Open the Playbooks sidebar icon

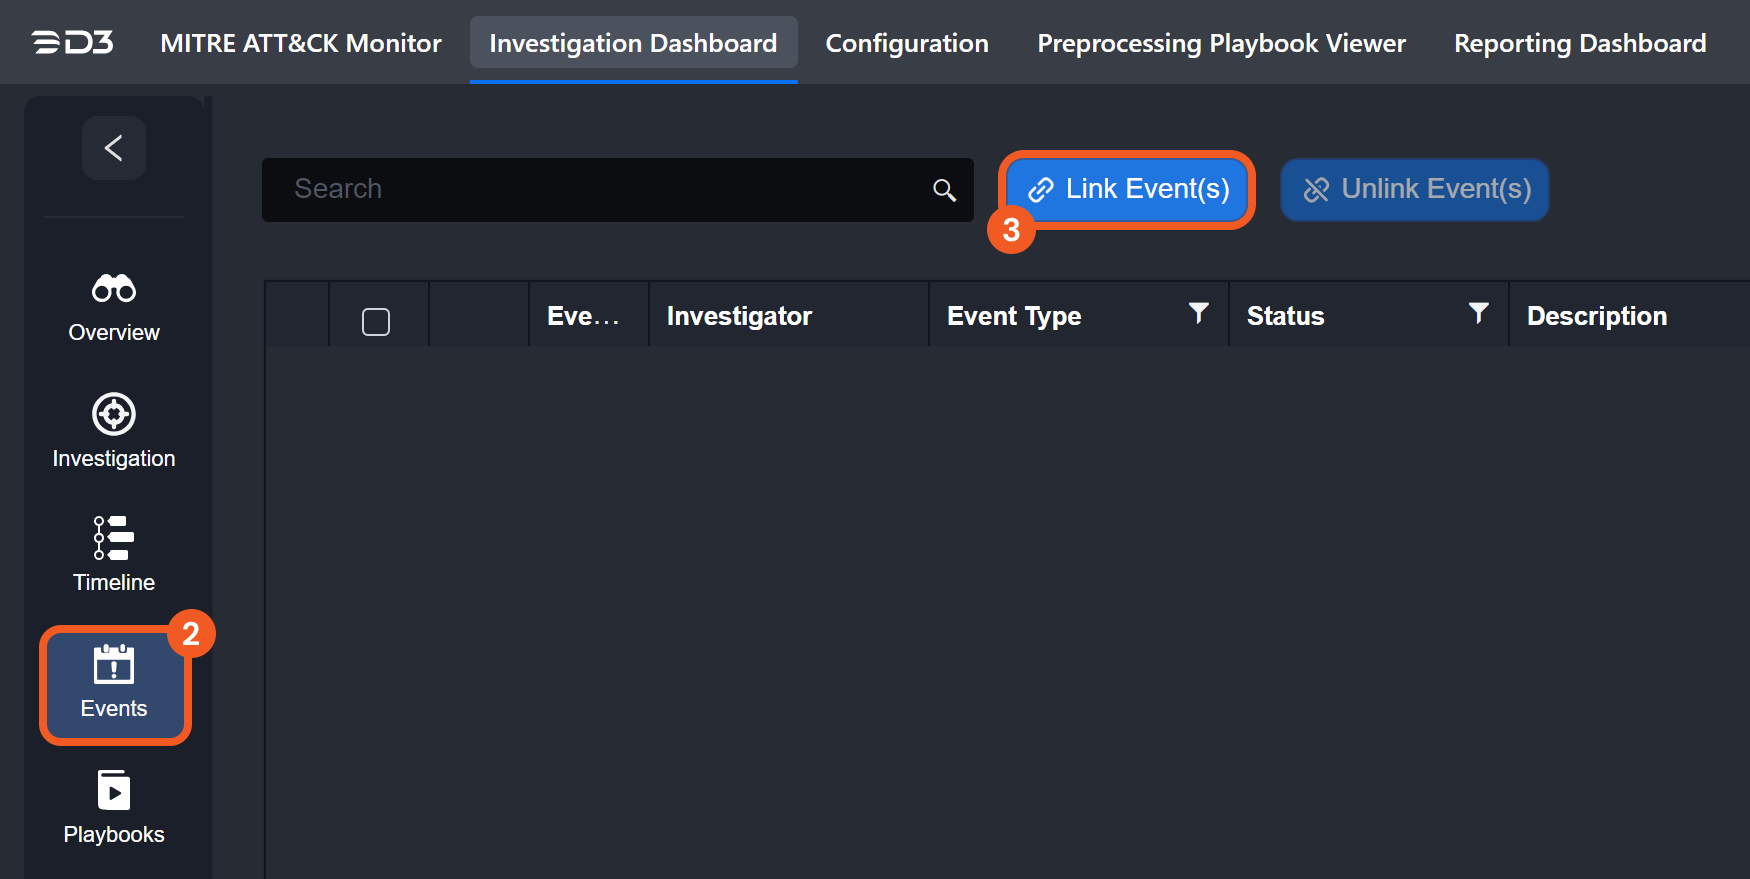click(114, 790)
